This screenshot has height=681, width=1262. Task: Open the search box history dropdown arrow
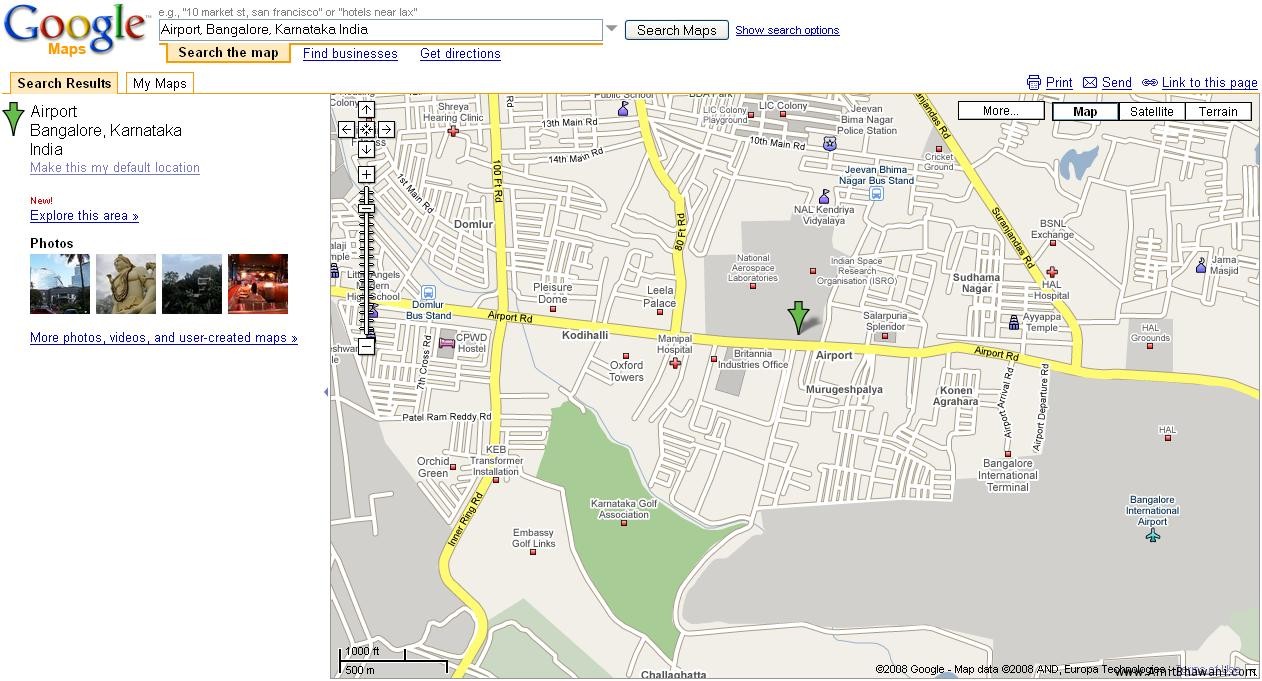click(x=612, y=29)
